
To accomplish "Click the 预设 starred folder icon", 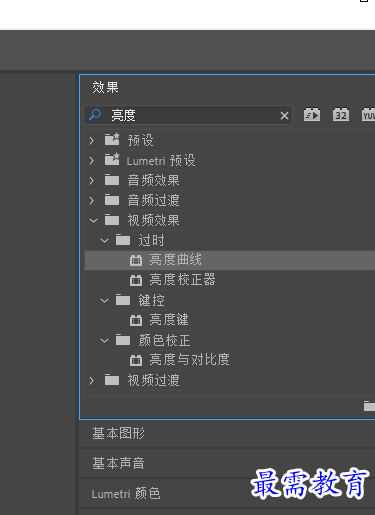I will point(112,139).
